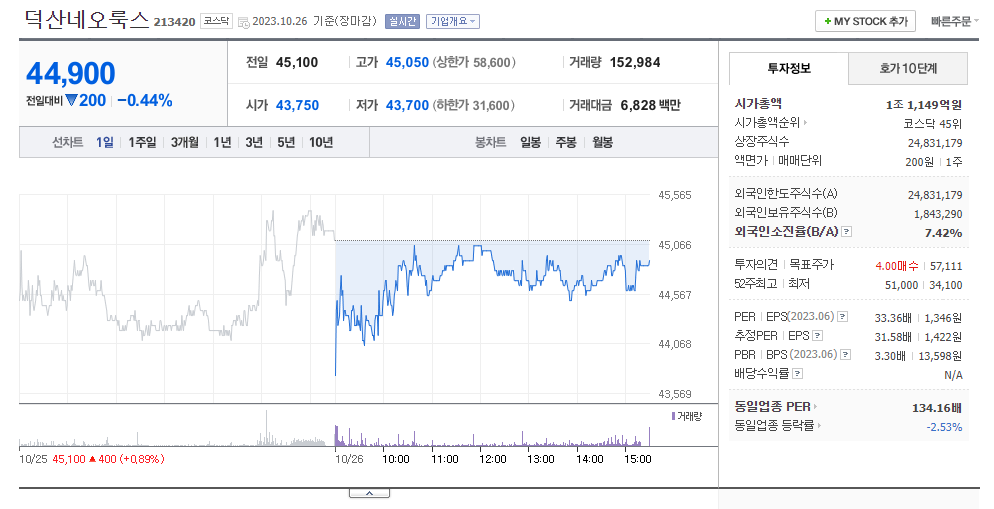This screenshot has height=509, width=994.
Task: Switch to the 호가10단계 tab
Action: coord(908,68)
